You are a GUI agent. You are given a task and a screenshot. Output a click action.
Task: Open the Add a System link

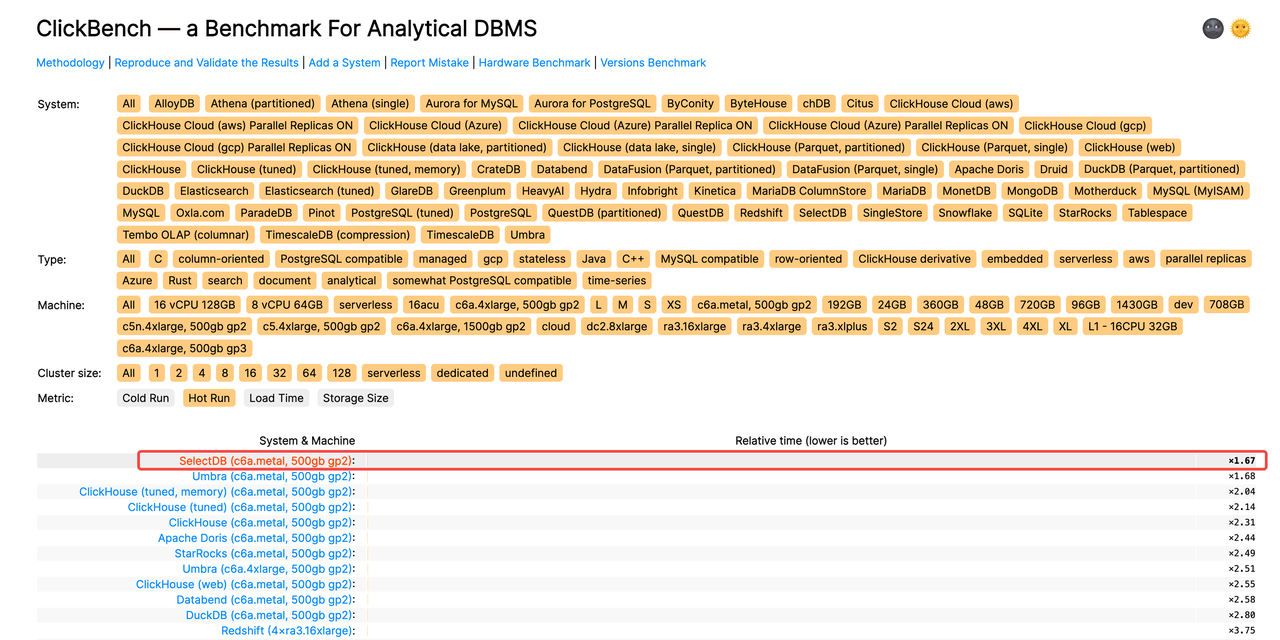coord(344,62)
